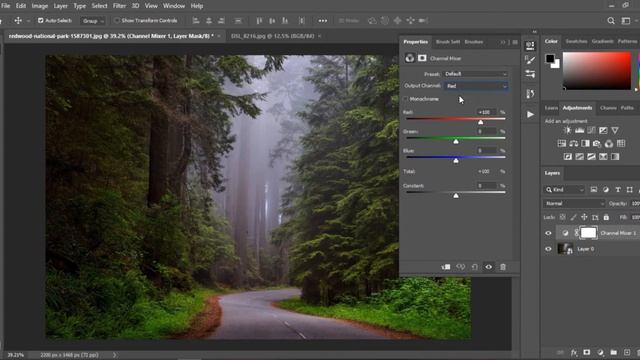Screen dimensions: 640x360
Task: Add a Curves adjustment
Action: [x=591, y=131]
